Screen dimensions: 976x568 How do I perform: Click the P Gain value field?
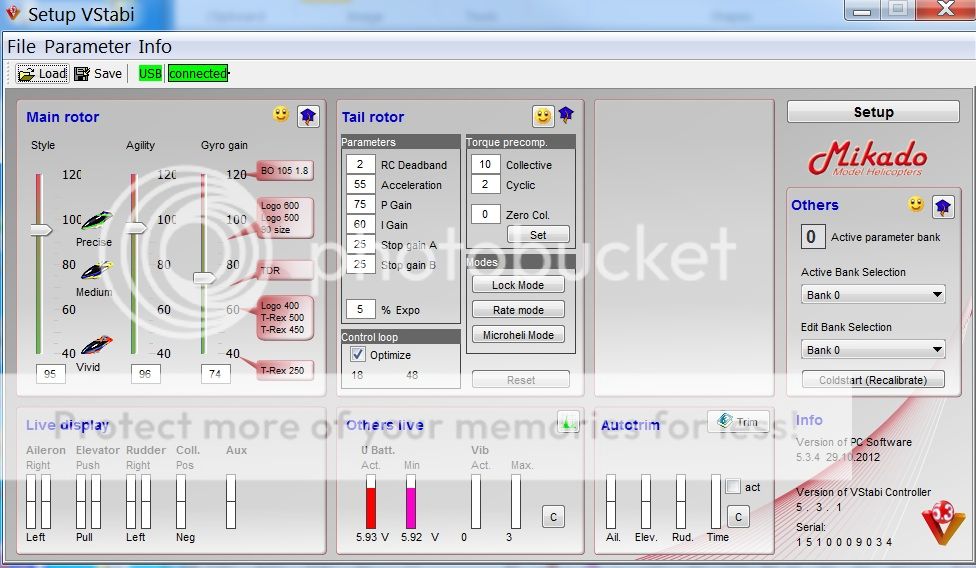pos(361,205)
